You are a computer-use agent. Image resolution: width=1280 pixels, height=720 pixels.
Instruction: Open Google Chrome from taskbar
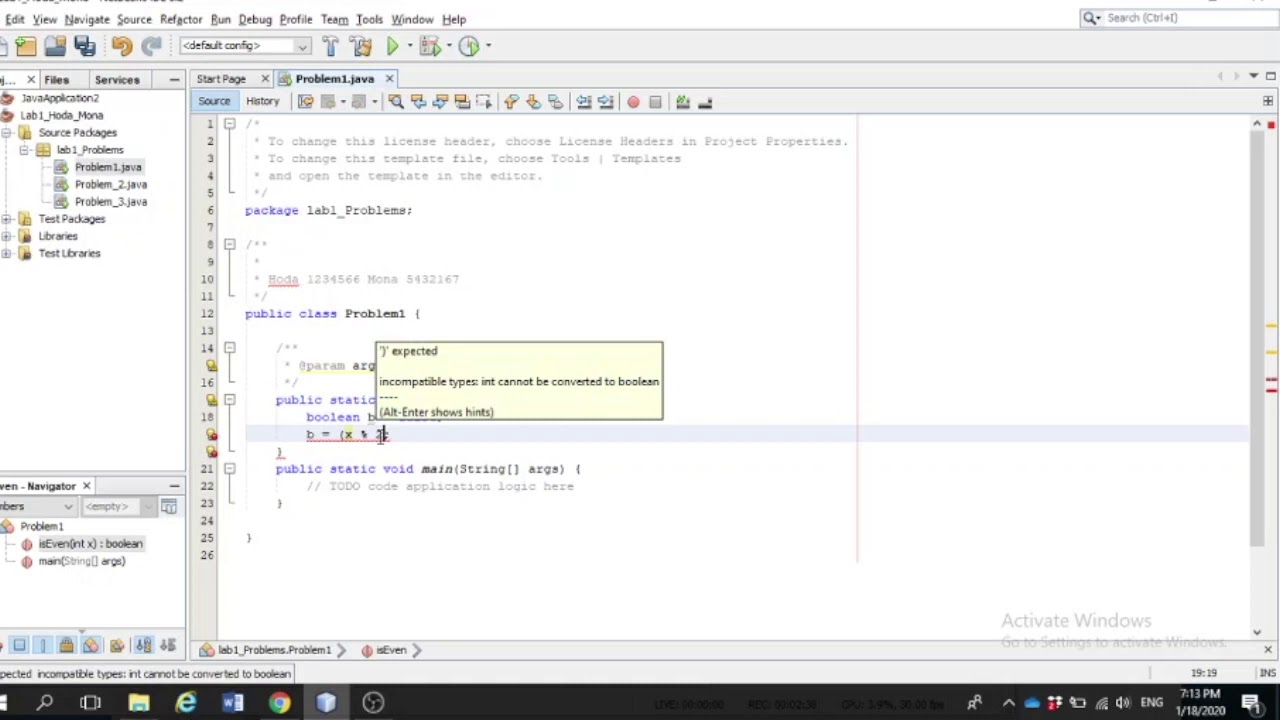[x=279, y=703]
